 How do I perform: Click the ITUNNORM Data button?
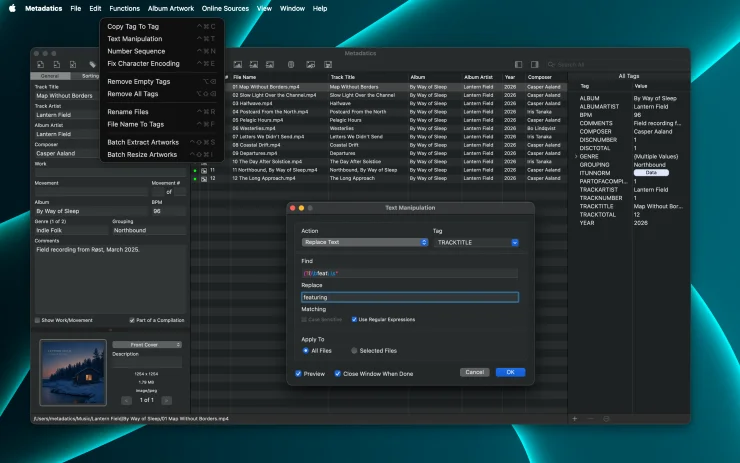click(651, 173)
